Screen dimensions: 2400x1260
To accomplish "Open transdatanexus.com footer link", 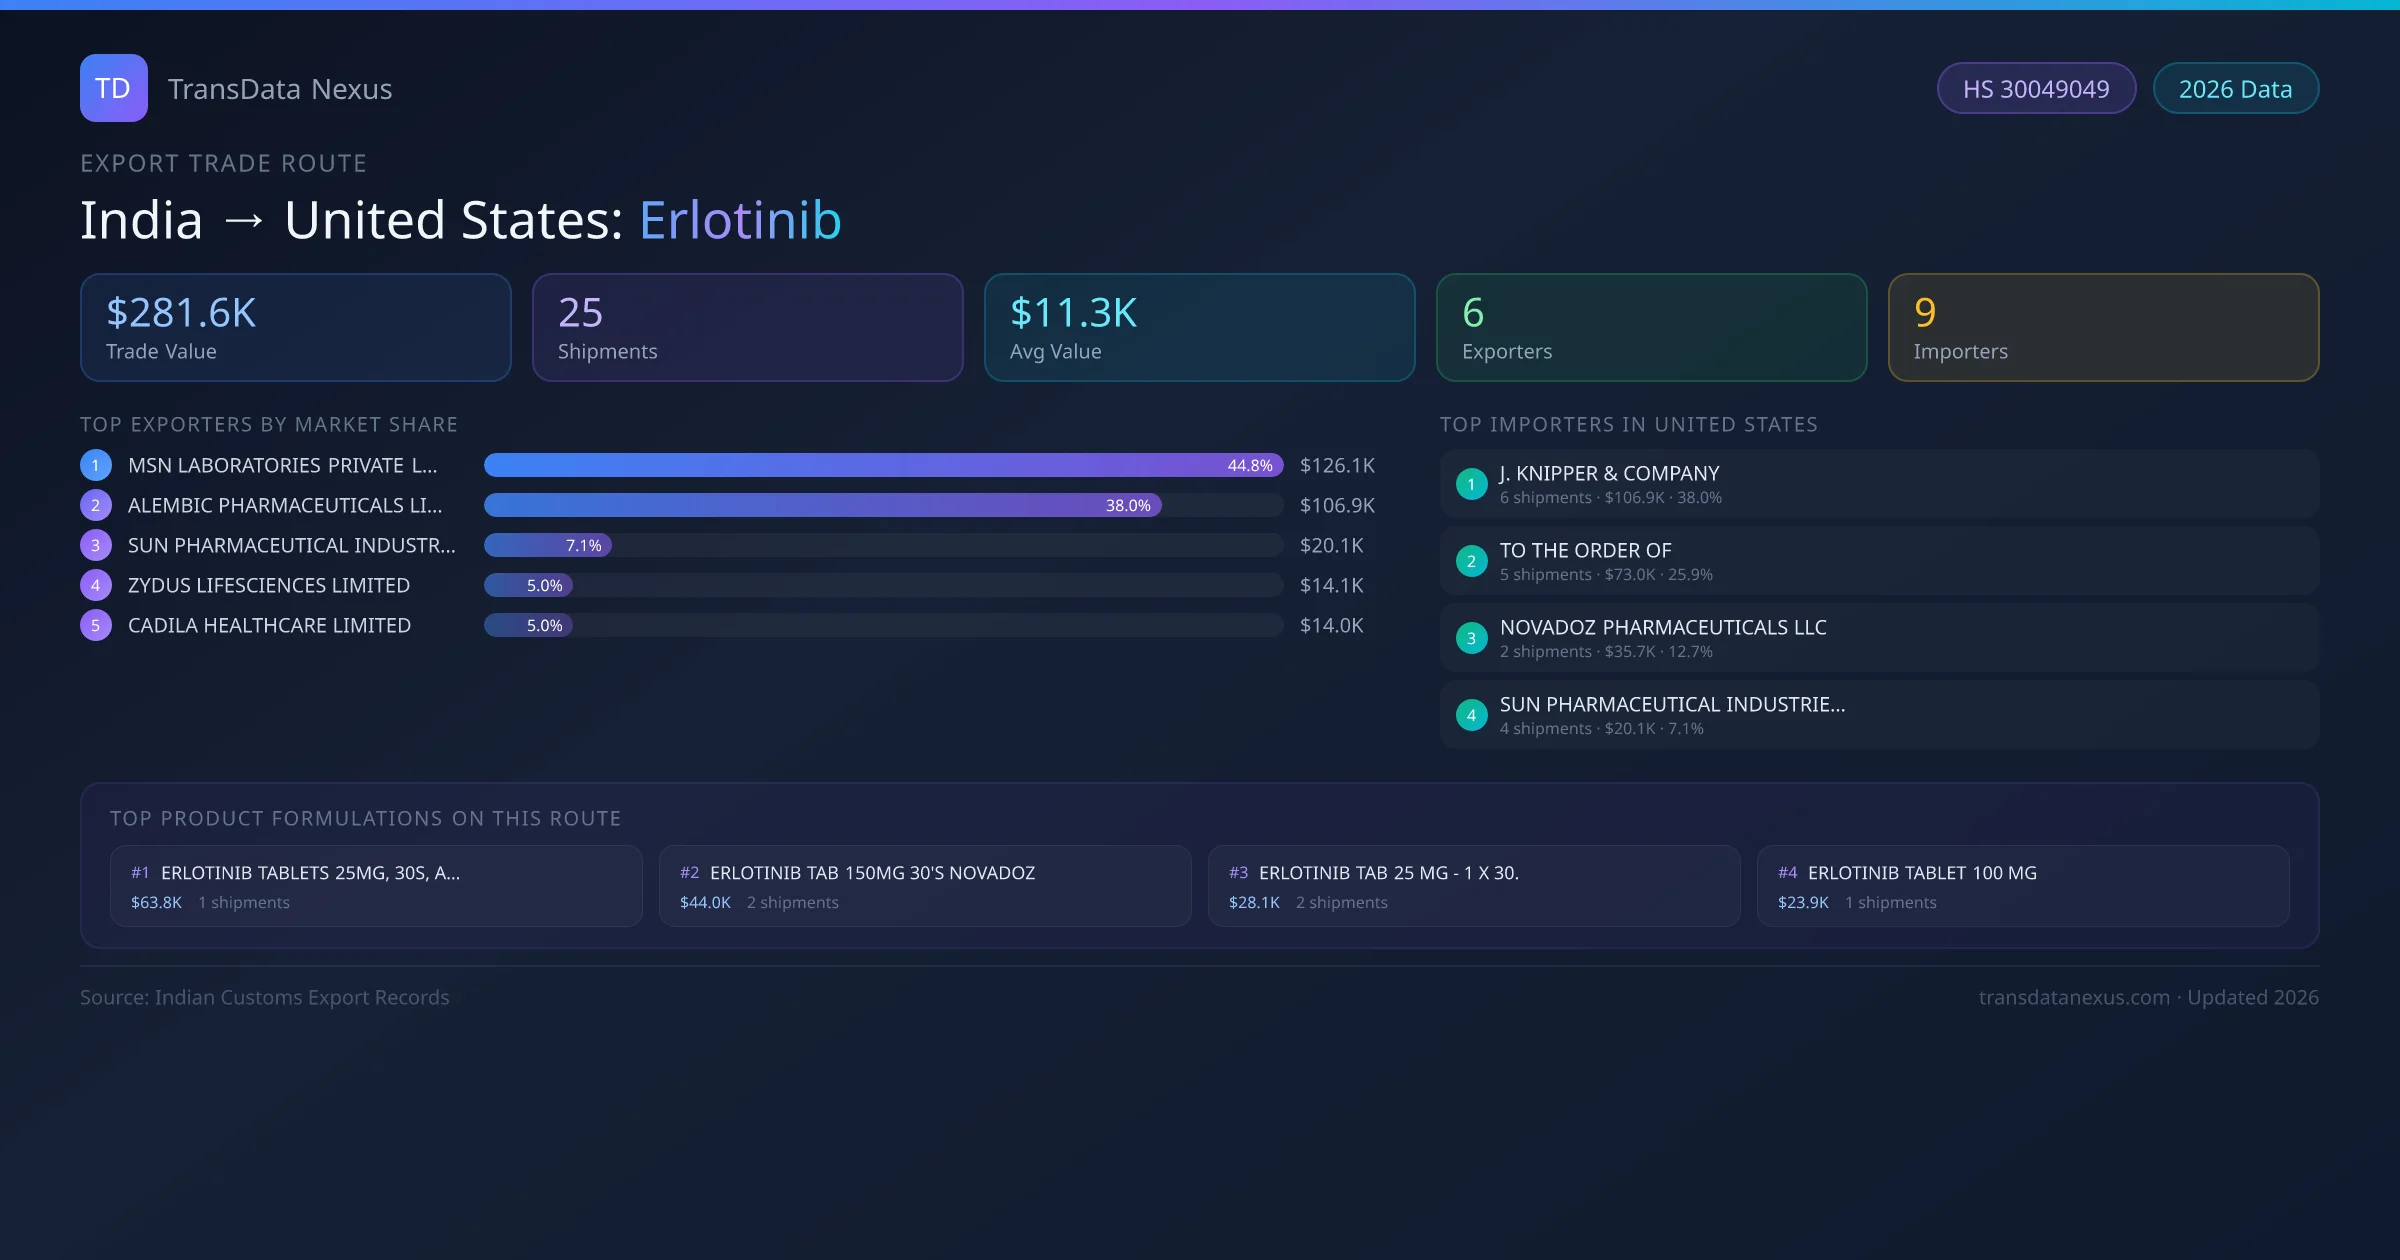I will [2074, 997].
